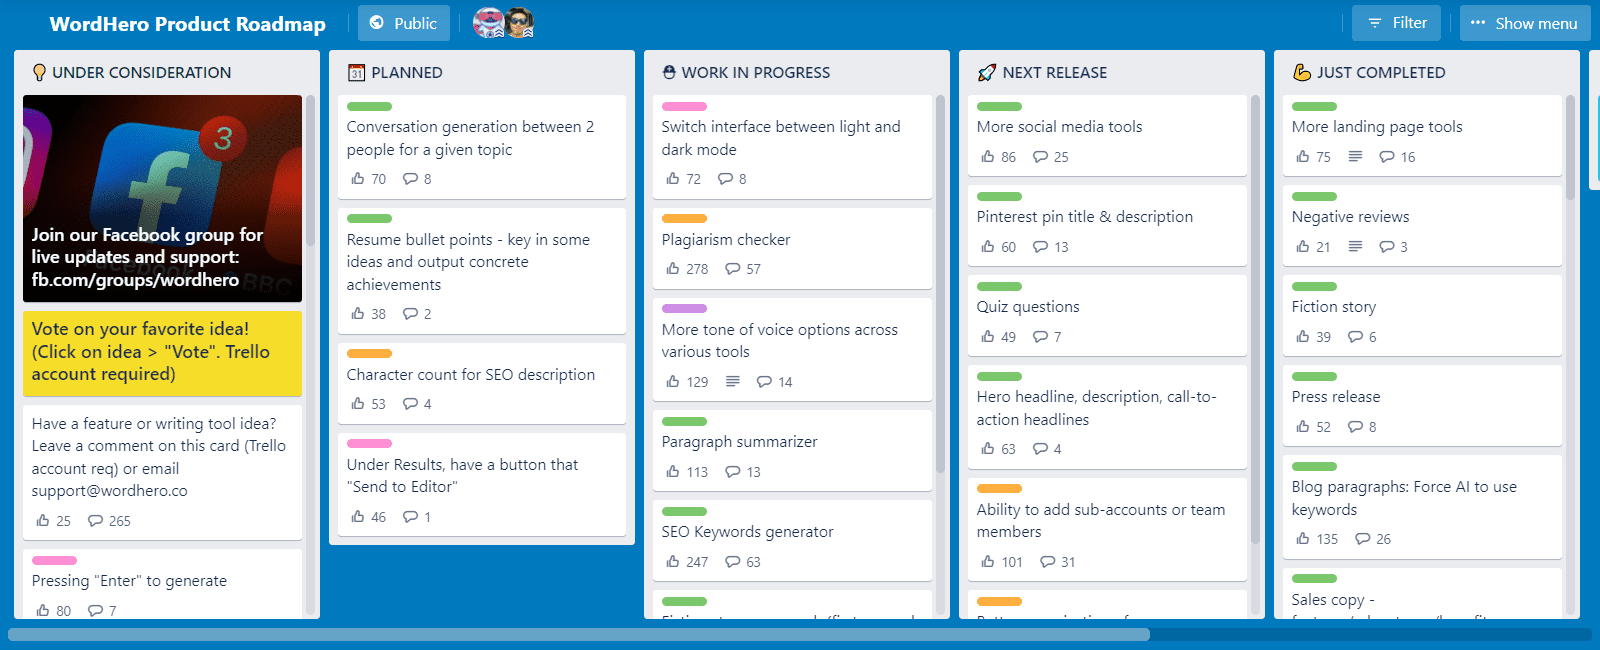
Task: Click comment bubble on Ability to add sub-accounts card
Action: point(1047,561)
